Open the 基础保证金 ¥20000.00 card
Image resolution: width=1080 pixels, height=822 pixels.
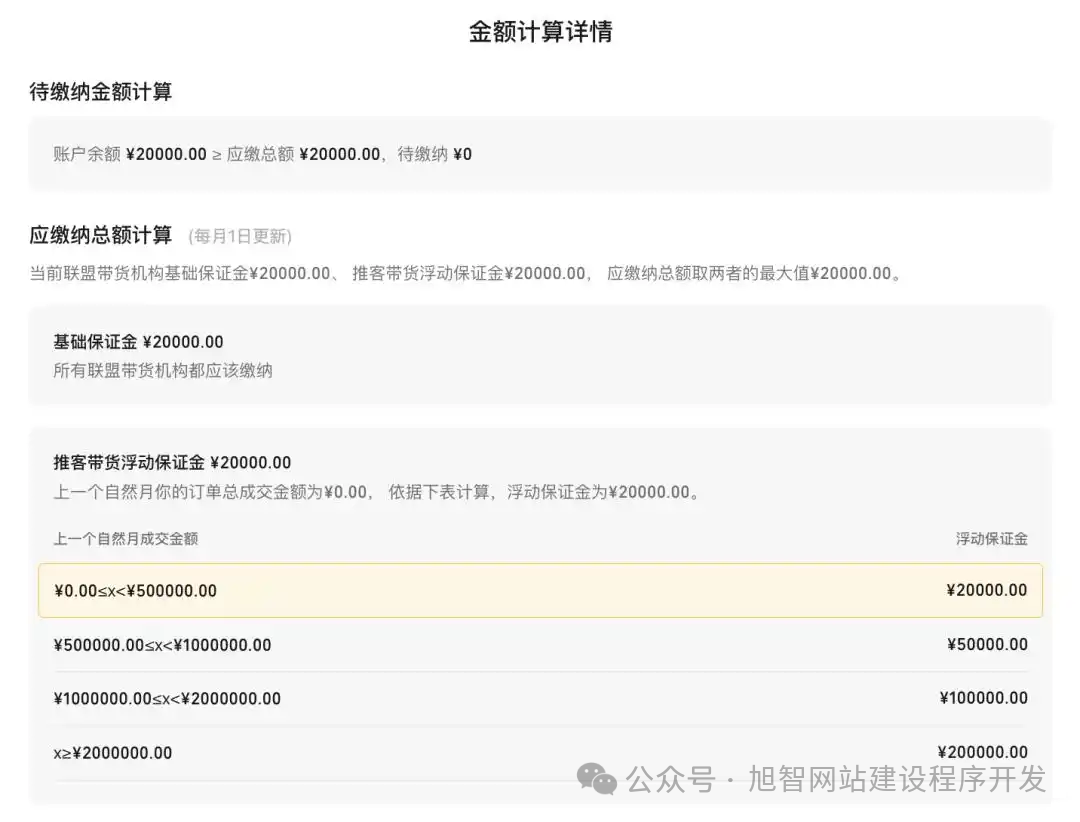pyautogui.click(x=540, y=355)
